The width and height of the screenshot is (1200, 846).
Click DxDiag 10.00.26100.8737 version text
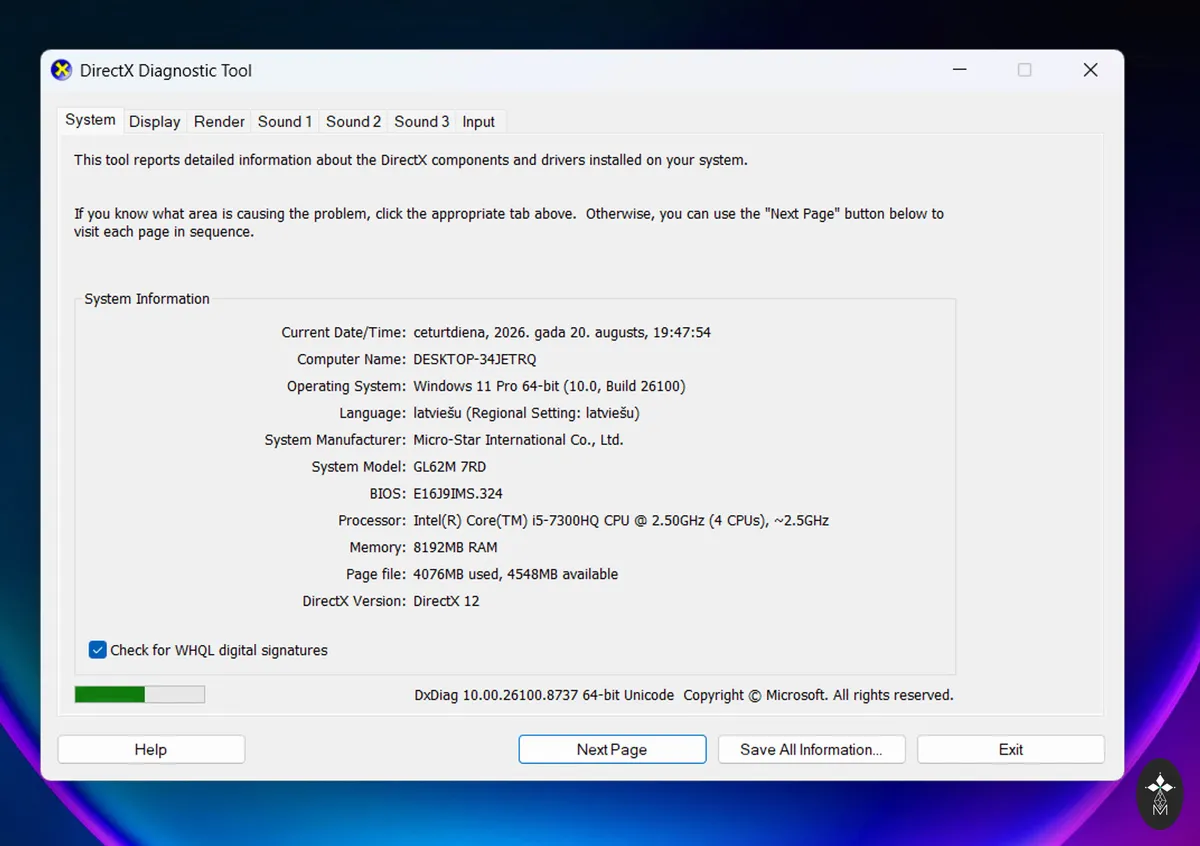[544, 695]
